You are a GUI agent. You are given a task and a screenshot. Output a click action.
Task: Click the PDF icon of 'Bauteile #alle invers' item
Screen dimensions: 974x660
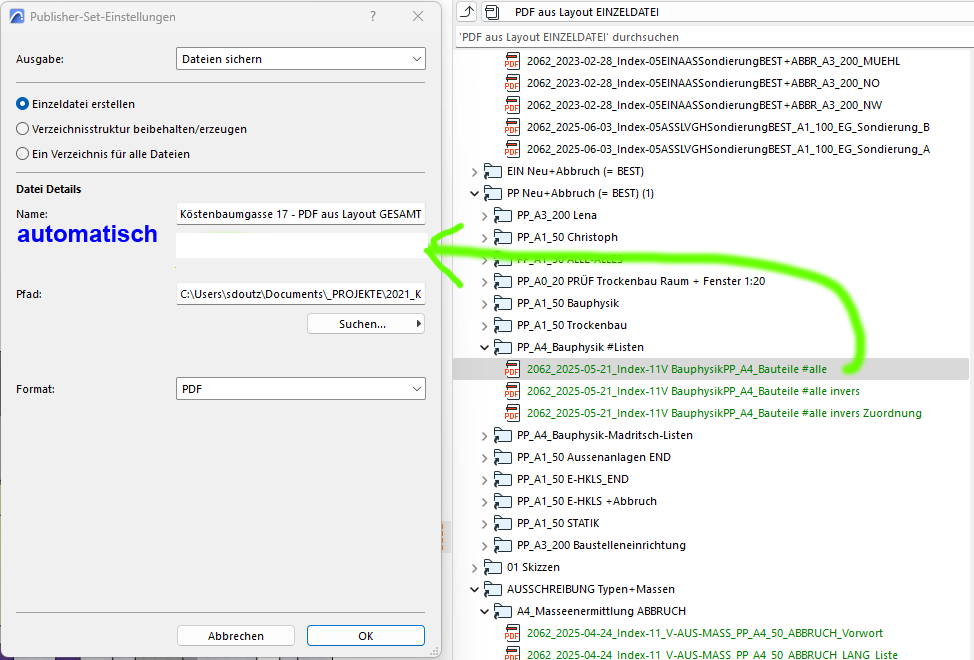click(512, 391)
